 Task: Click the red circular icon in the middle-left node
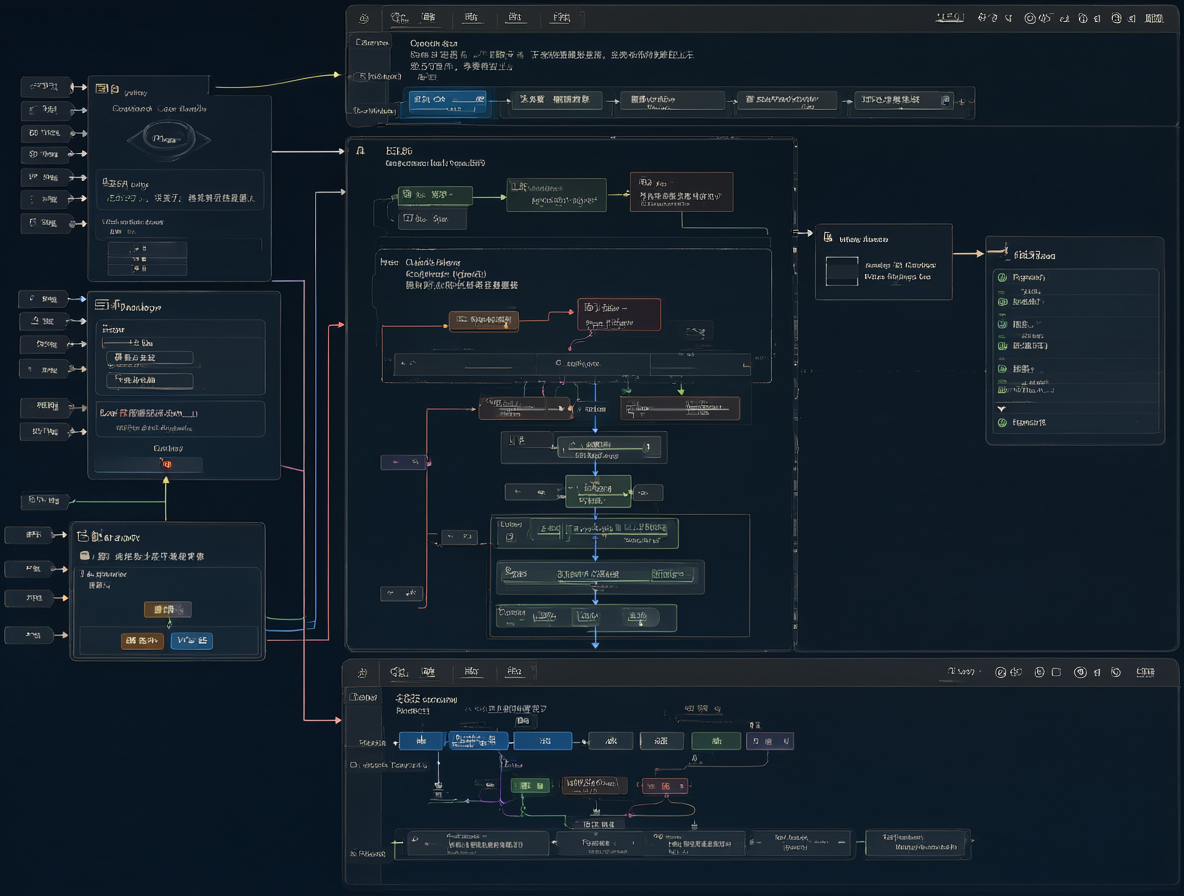[x=167, y=463]
